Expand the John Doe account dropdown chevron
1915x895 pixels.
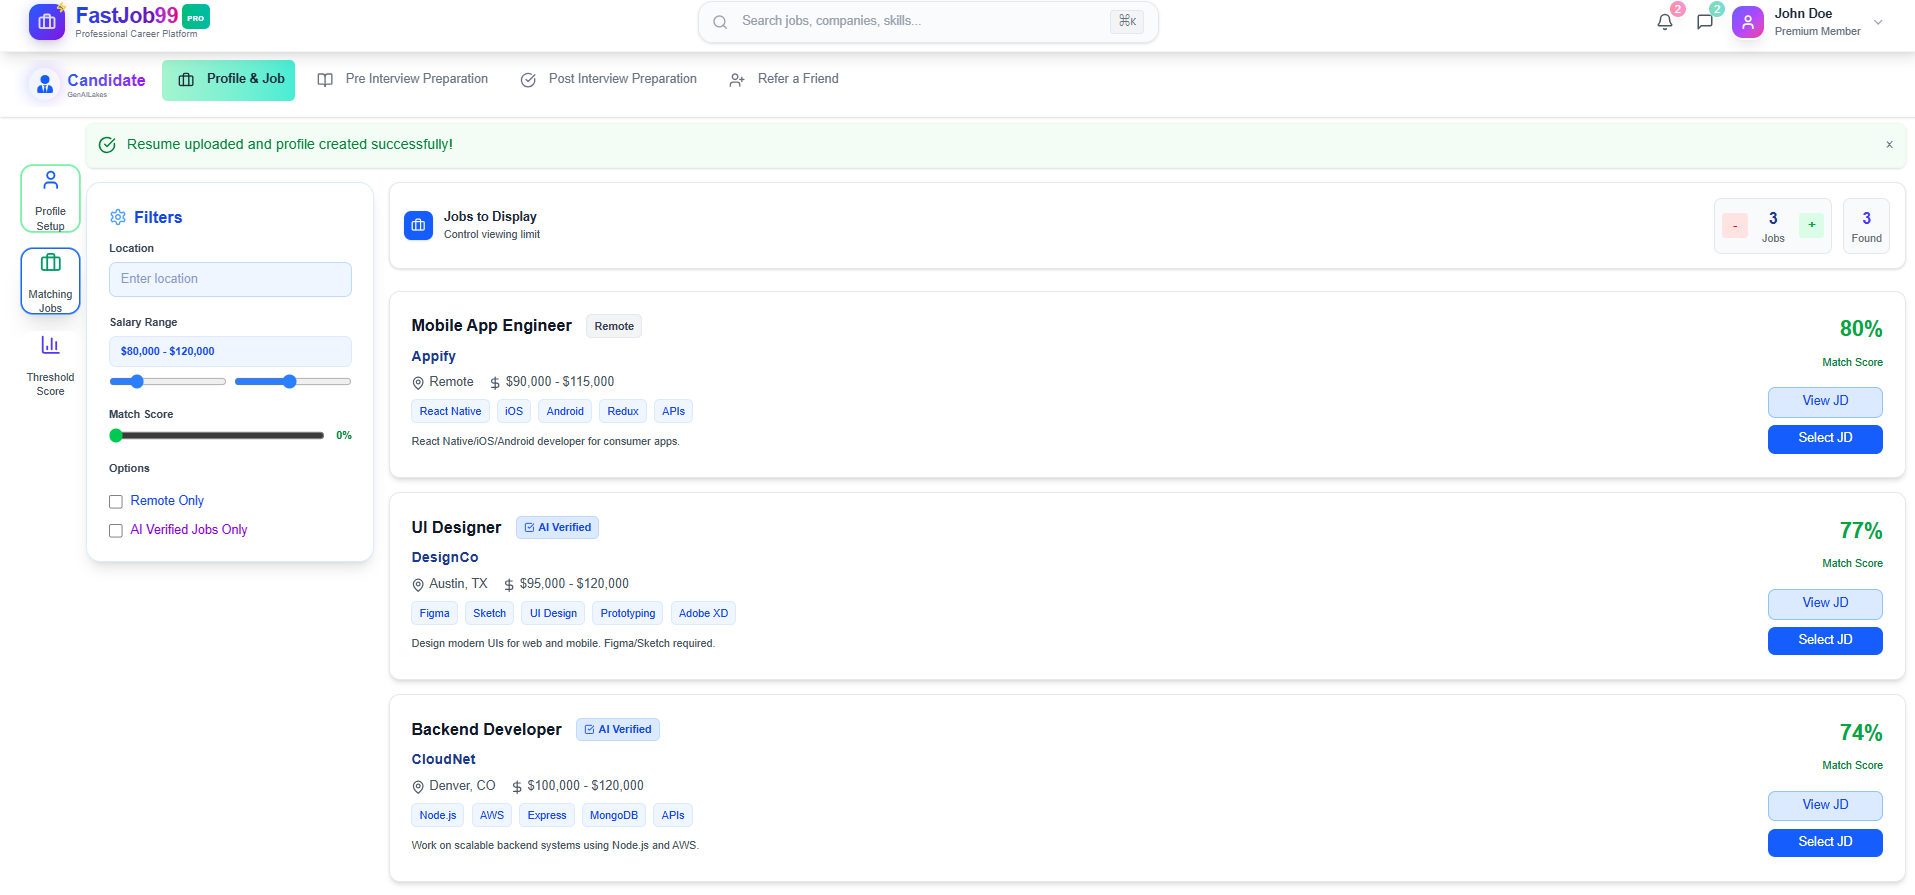click(x=1878, y=22)
